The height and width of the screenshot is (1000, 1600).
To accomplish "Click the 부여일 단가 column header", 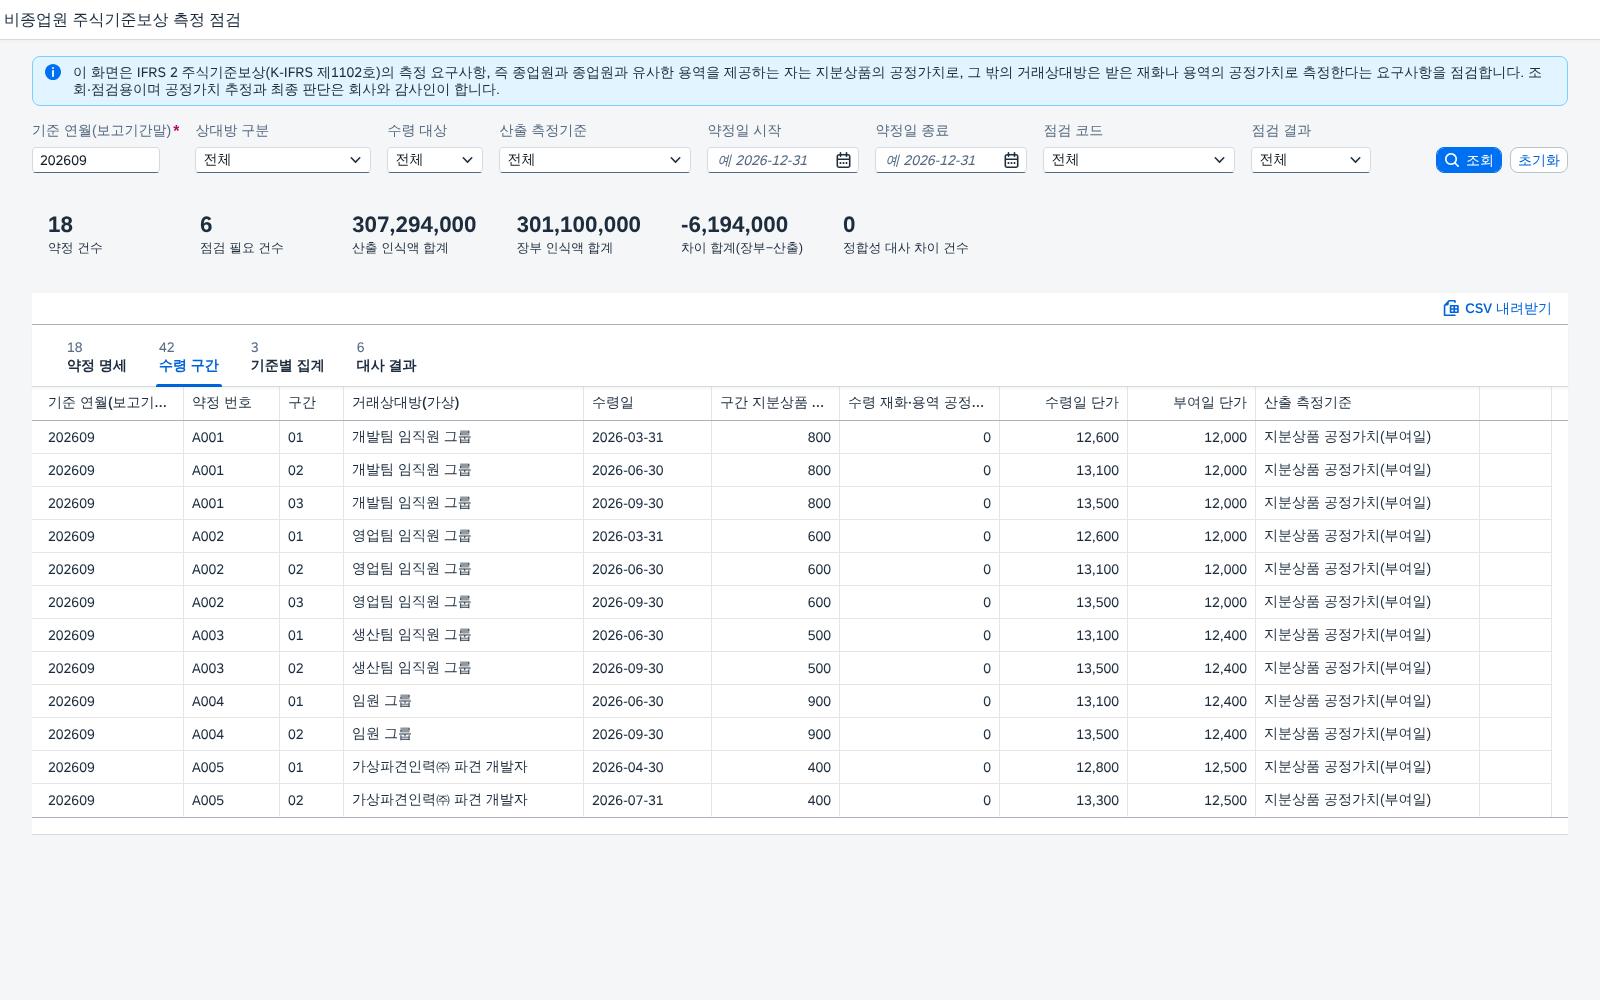I will click(1191, 403).
